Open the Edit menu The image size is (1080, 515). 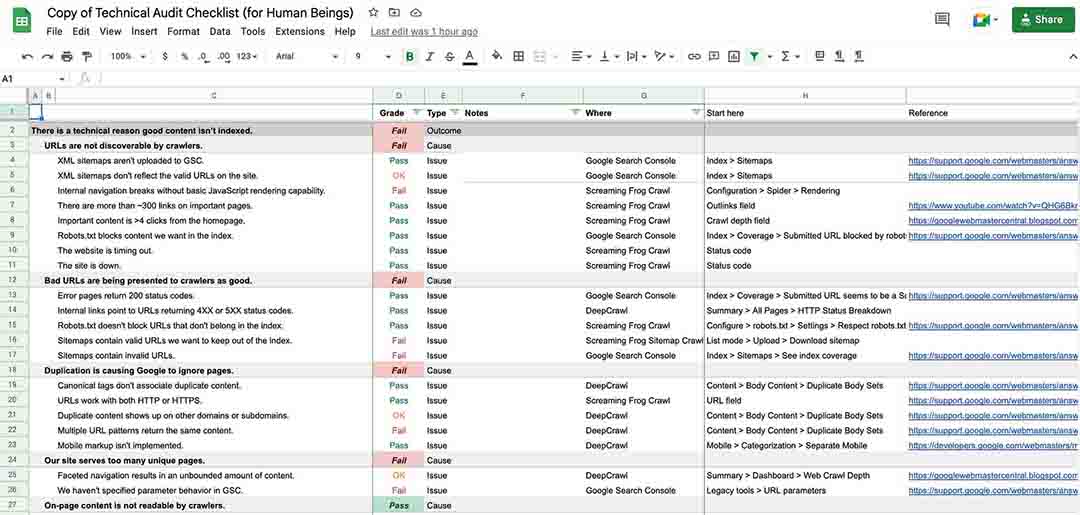coord(81,32)
